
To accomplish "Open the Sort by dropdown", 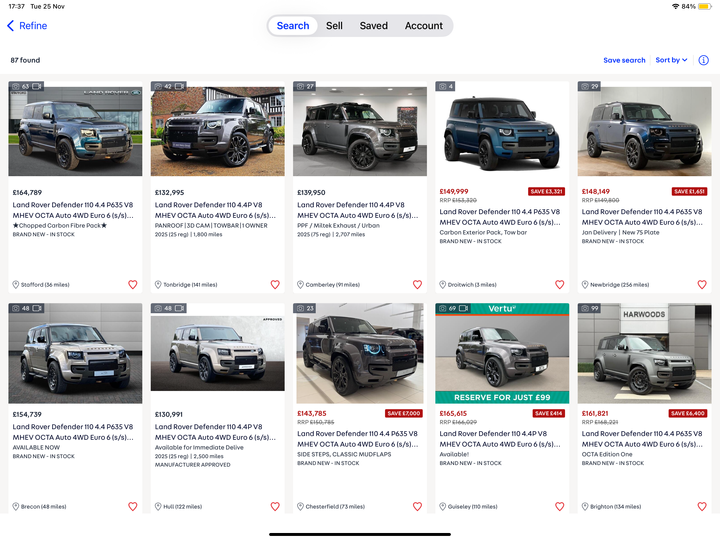I will click(x=671, y=60).
